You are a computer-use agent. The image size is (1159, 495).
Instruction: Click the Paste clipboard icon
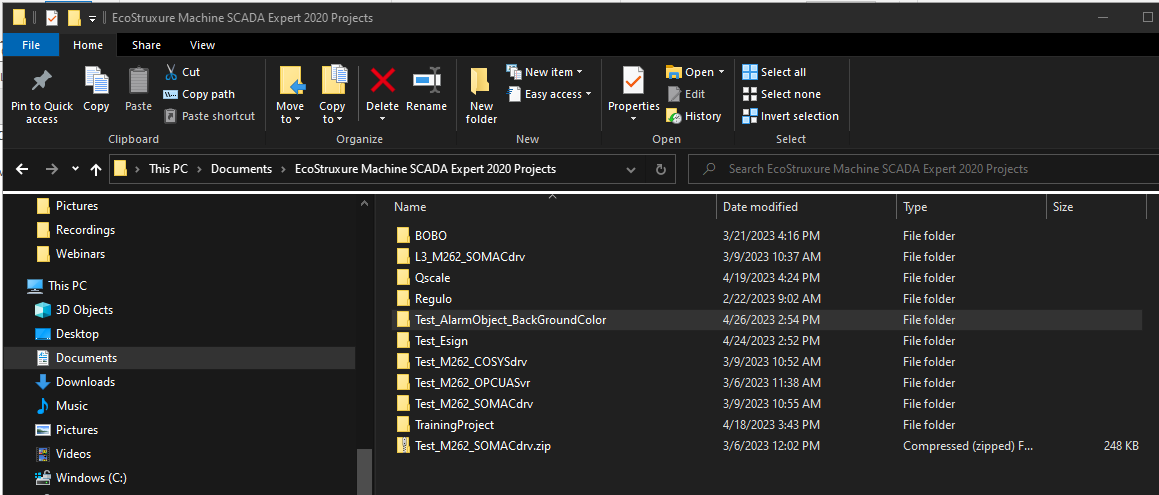coord(138,80)
